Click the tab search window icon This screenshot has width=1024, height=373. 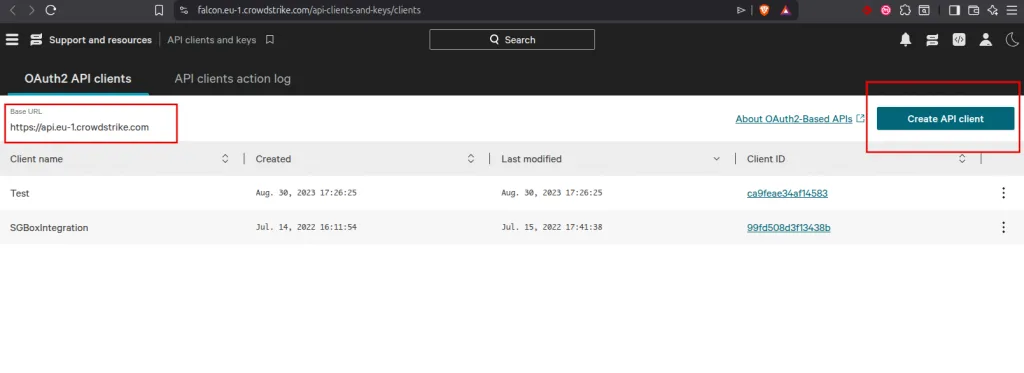[x=924, y=10]
